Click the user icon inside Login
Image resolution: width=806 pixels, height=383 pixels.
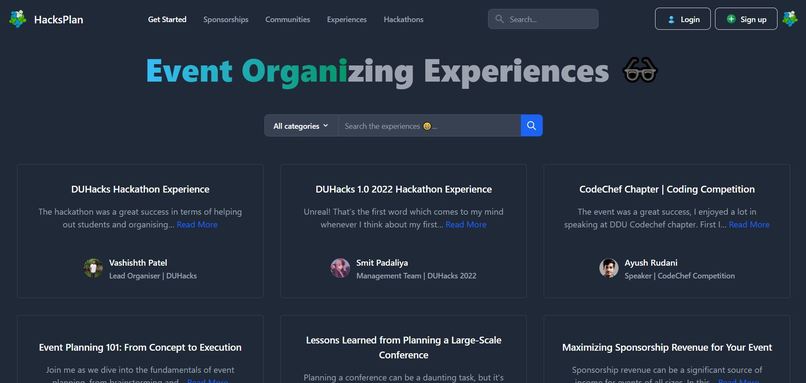(671, 20)
